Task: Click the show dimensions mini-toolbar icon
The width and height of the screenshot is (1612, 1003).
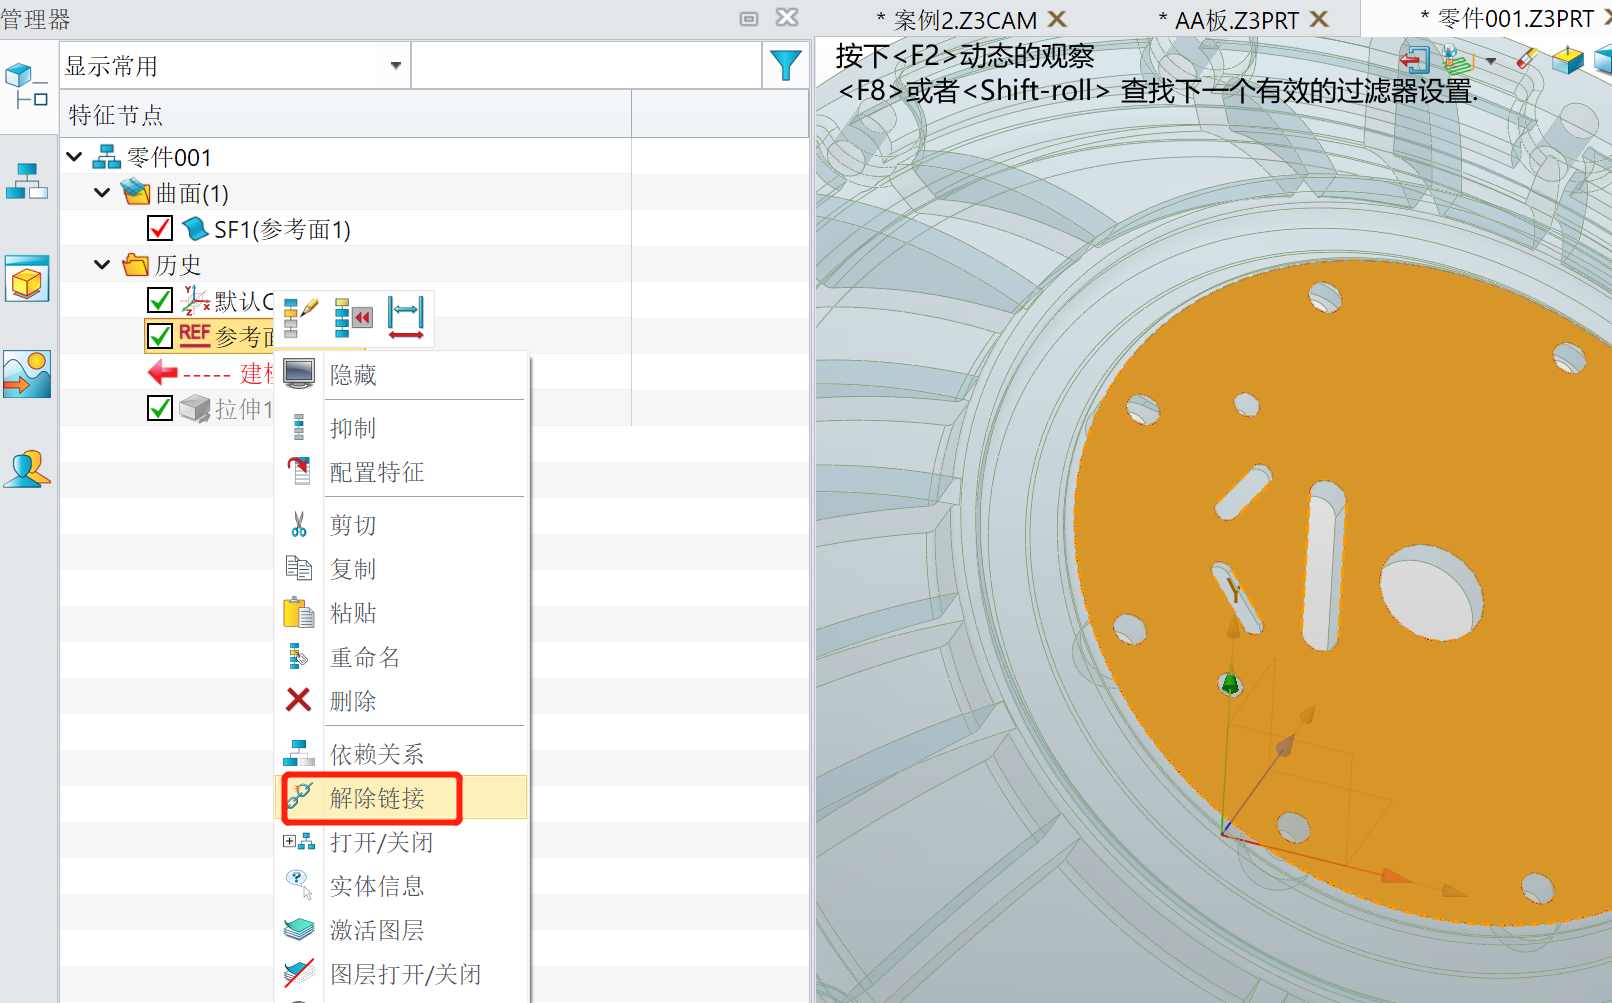Action: click(406, 317)
